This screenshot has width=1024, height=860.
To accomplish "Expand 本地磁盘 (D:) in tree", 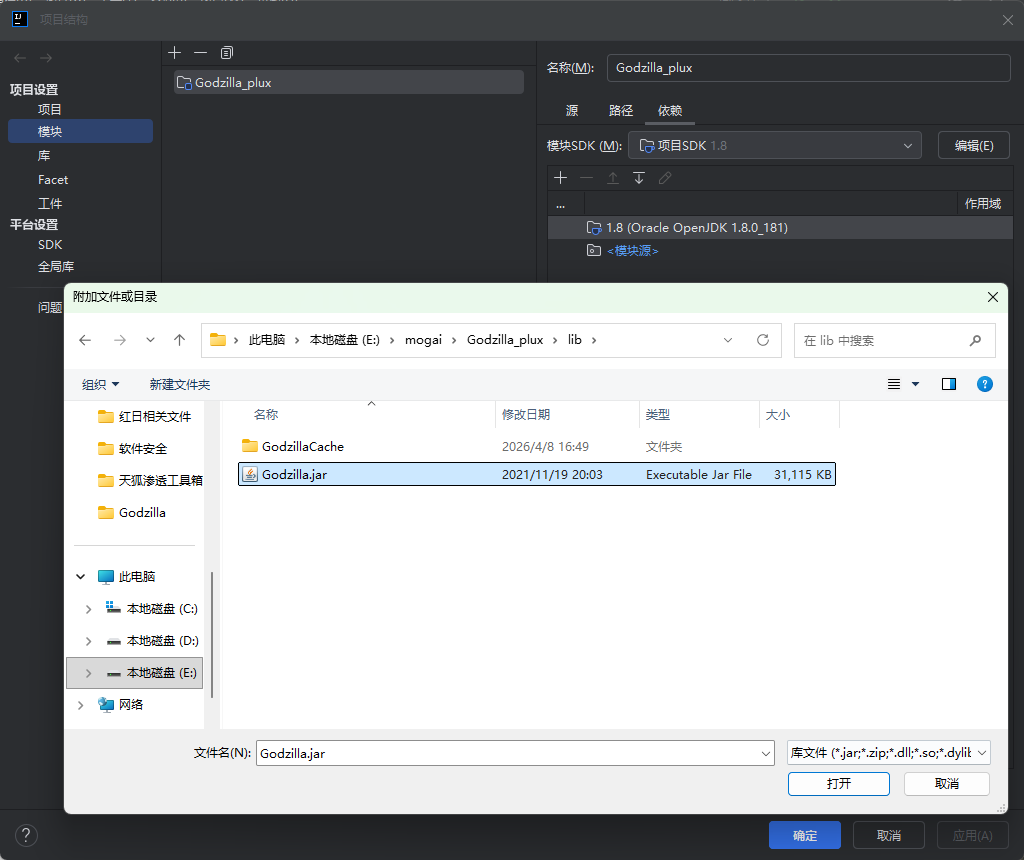I will (x=88, y=641).
